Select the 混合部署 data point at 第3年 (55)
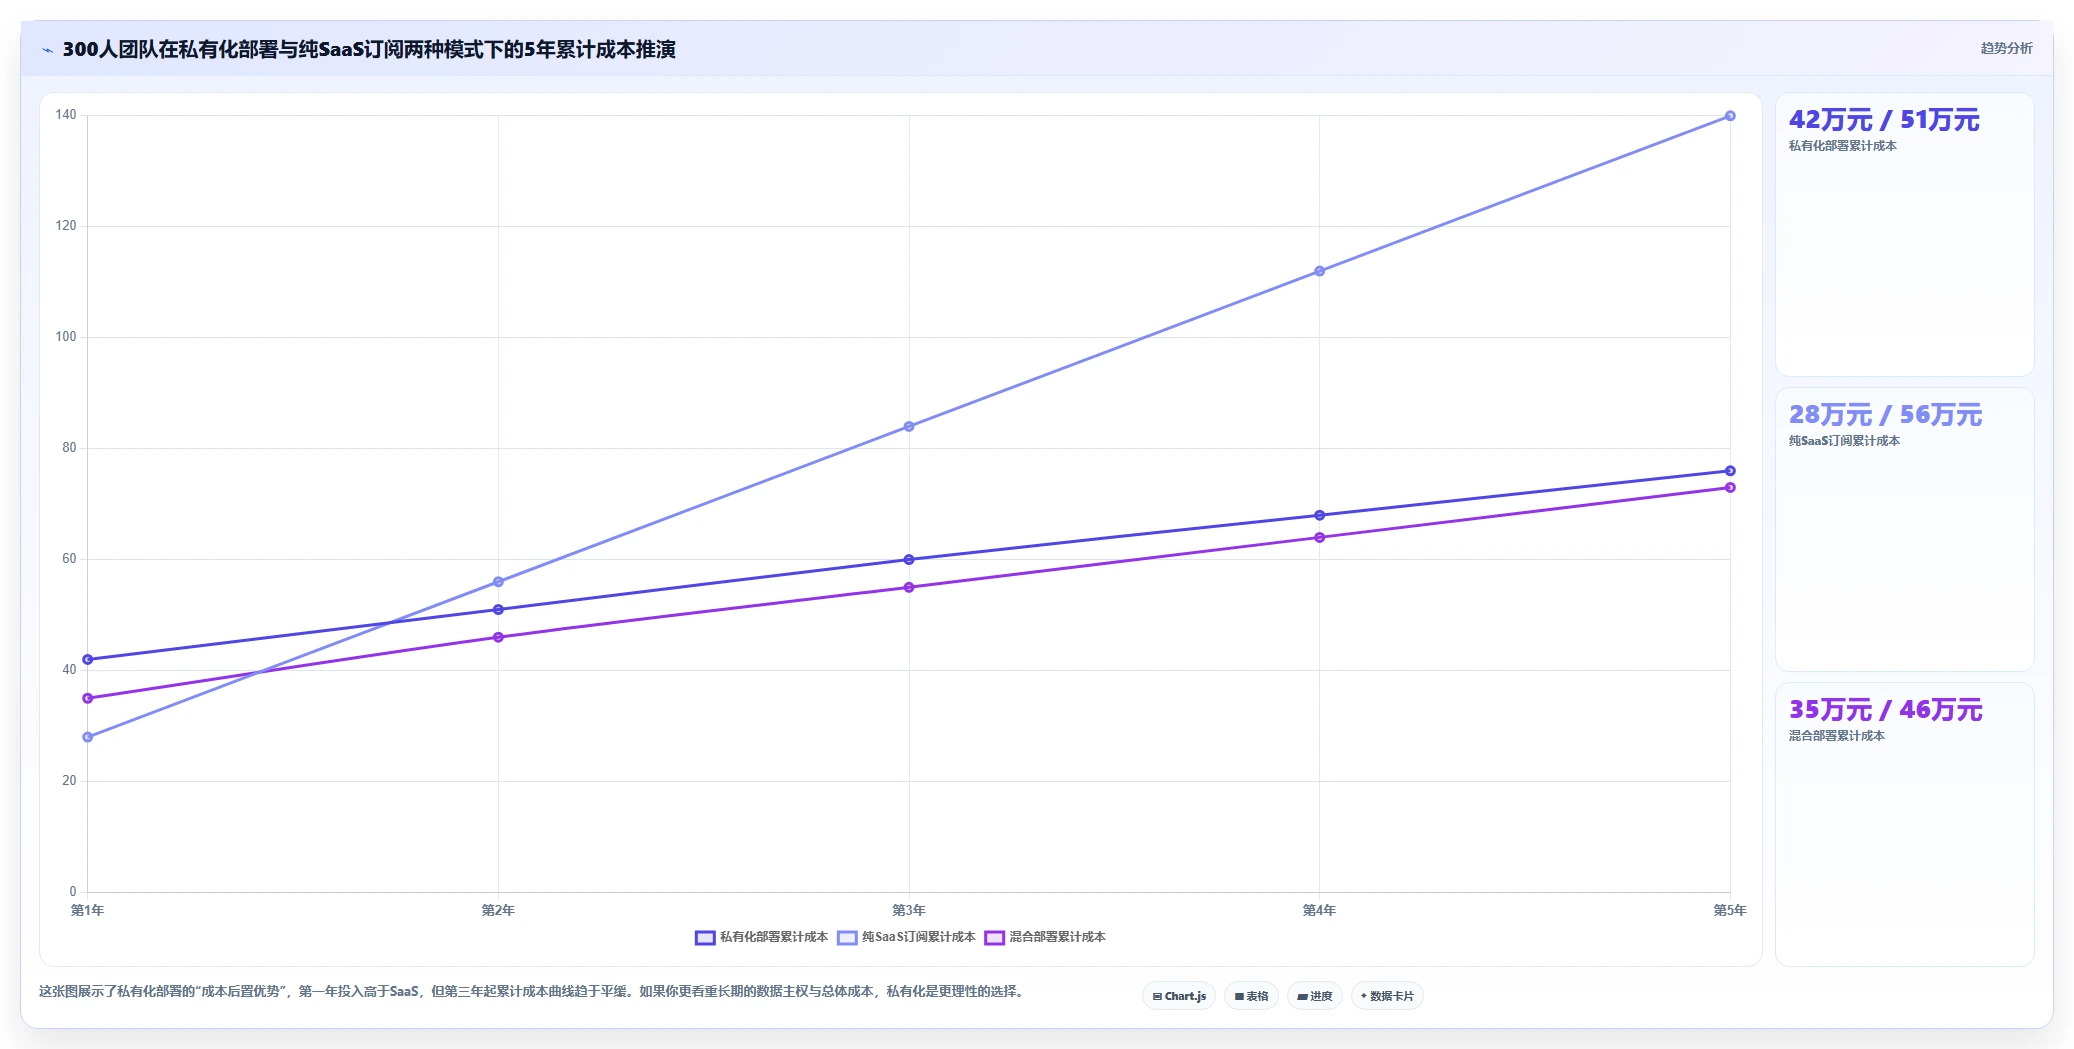 tap(909, 588)
